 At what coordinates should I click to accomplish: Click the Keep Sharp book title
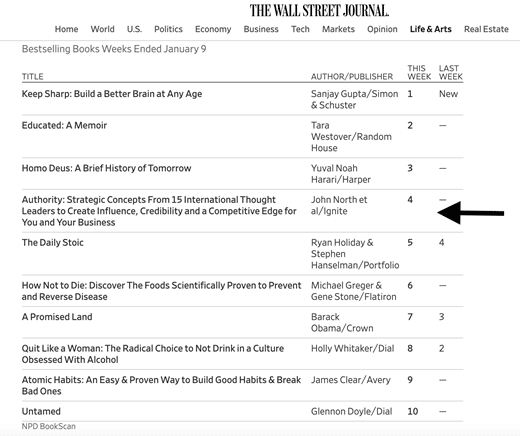[x=112, y=94]
